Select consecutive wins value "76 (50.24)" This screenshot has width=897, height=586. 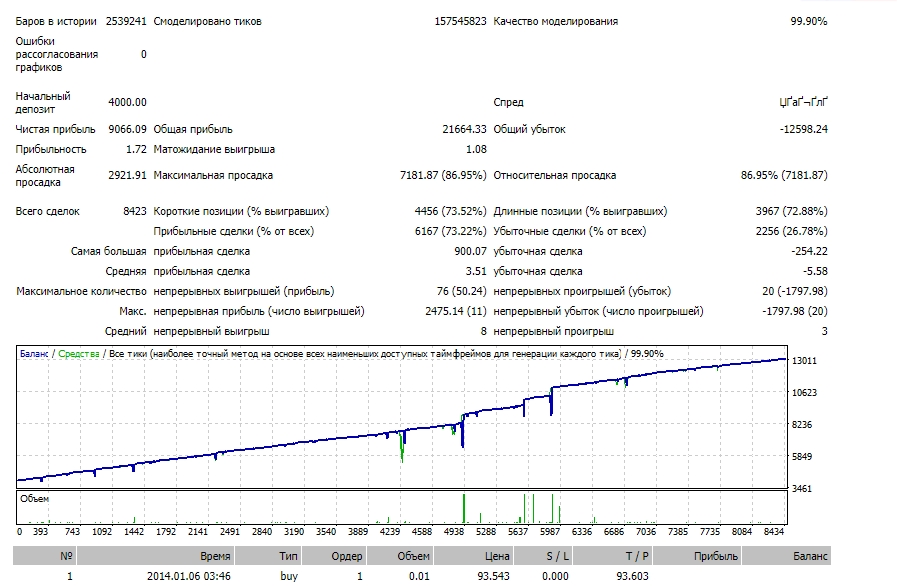[462, 291]
